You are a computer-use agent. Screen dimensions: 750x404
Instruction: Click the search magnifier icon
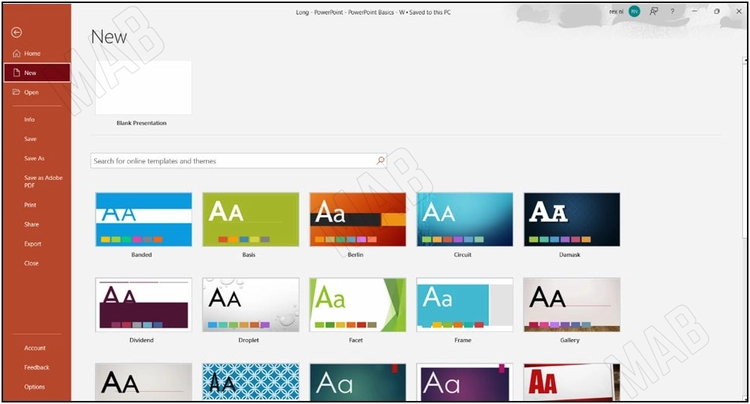380,160
